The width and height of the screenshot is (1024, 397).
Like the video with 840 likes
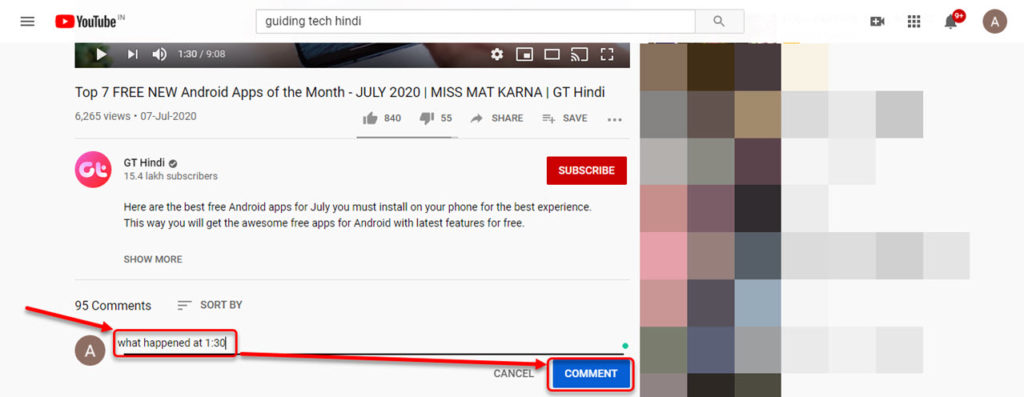coord(382,118)
